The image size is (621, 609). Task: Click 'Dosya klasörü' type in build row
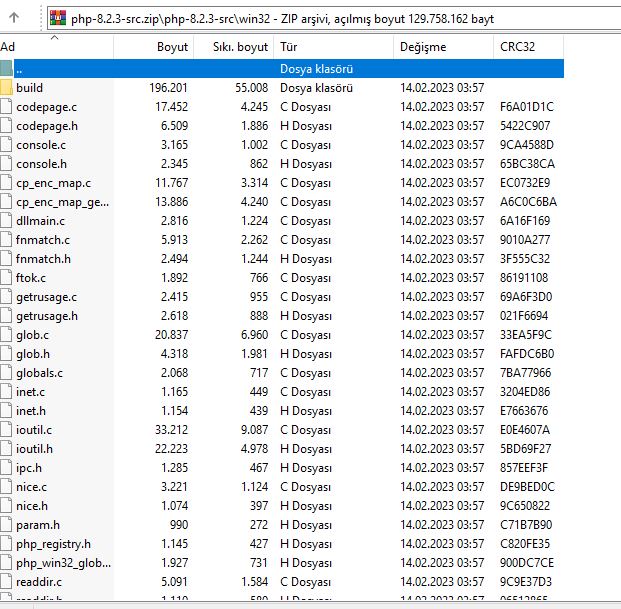[316, 88]
